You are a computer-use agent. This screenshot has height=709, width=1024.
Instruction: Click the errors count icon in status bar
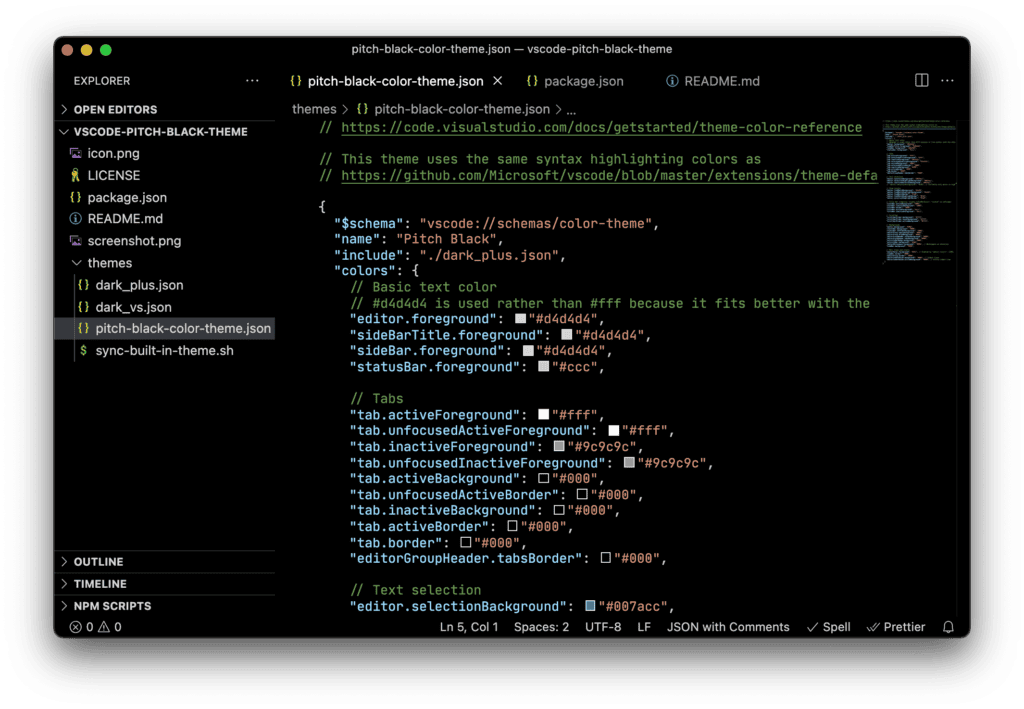pos(76,627)
